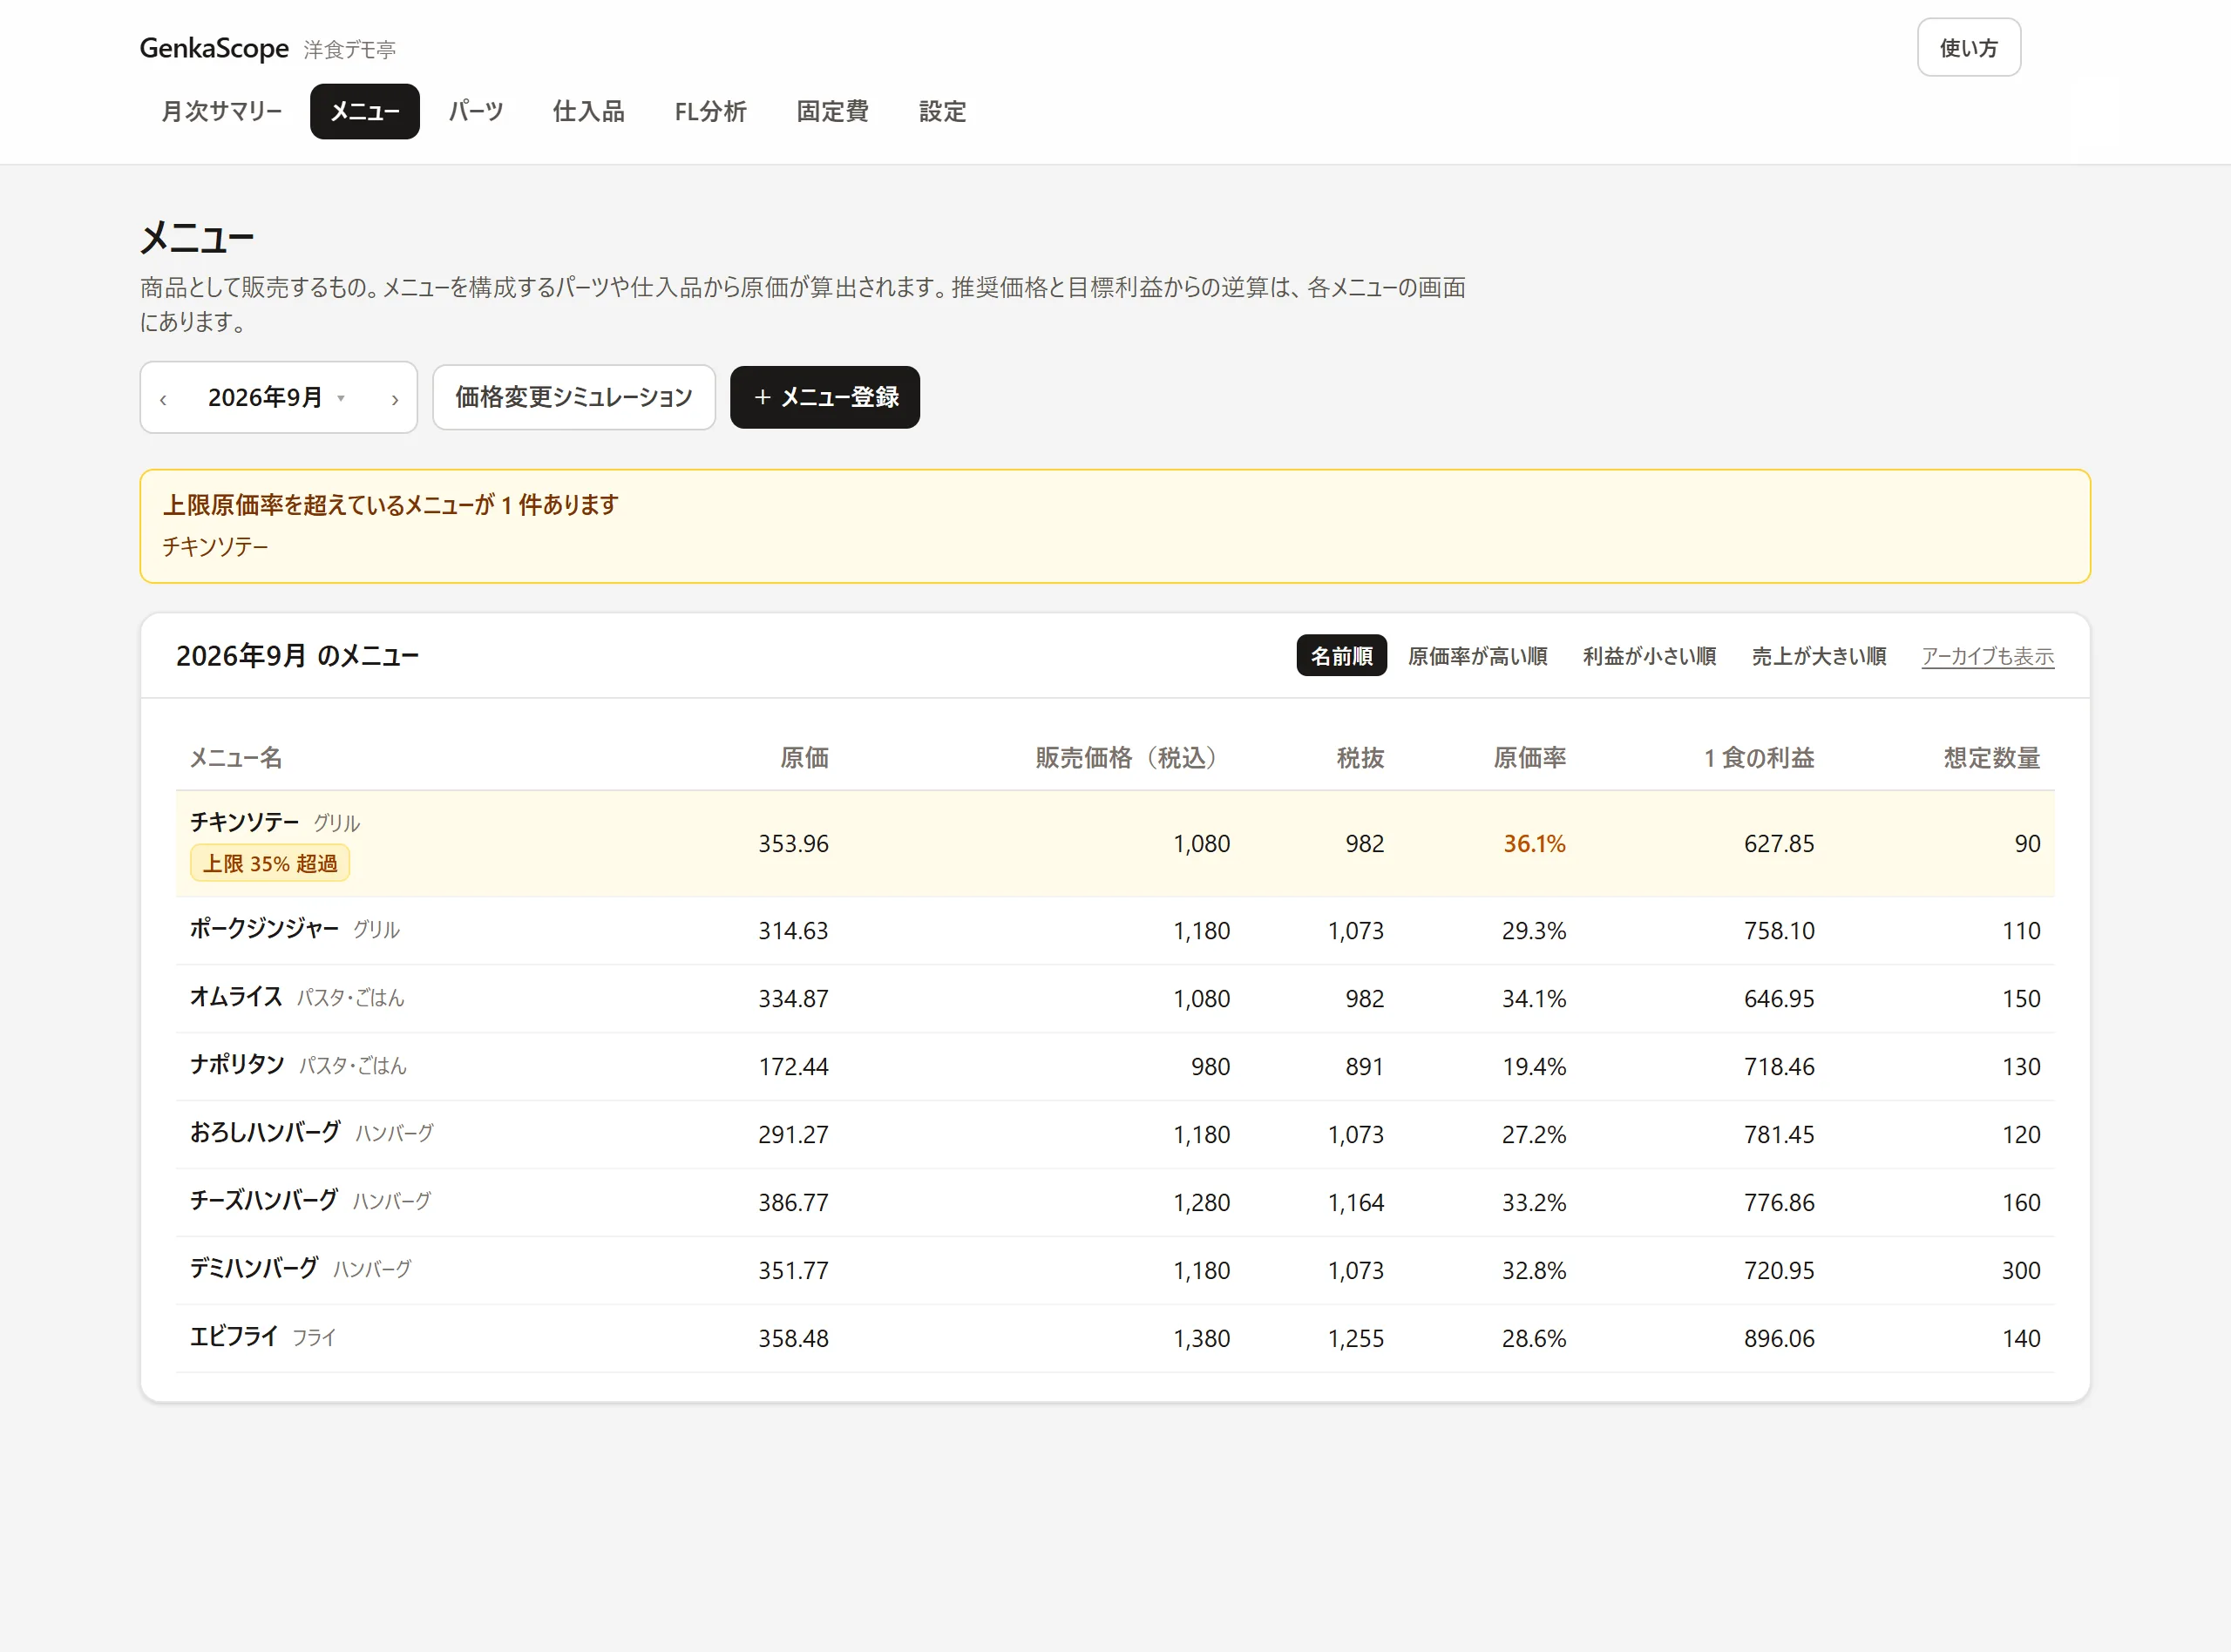The height and width of the screenshot is (1652, 2231).
Task: Click the 1食の利益 column header
Action: (1759, 757)
